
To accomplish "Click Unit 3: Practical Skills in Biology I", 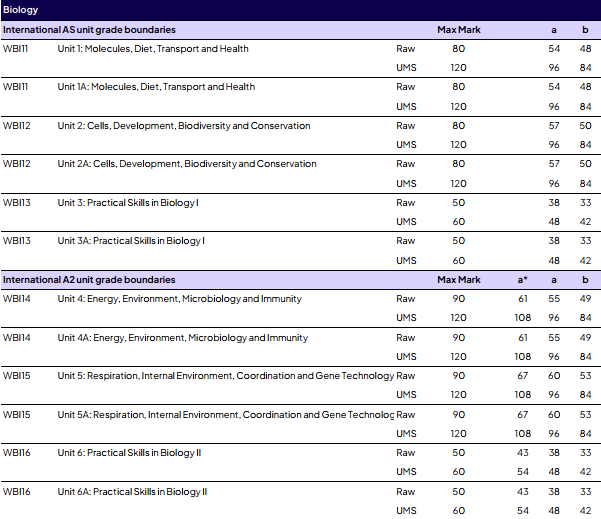I will (128, 203).
